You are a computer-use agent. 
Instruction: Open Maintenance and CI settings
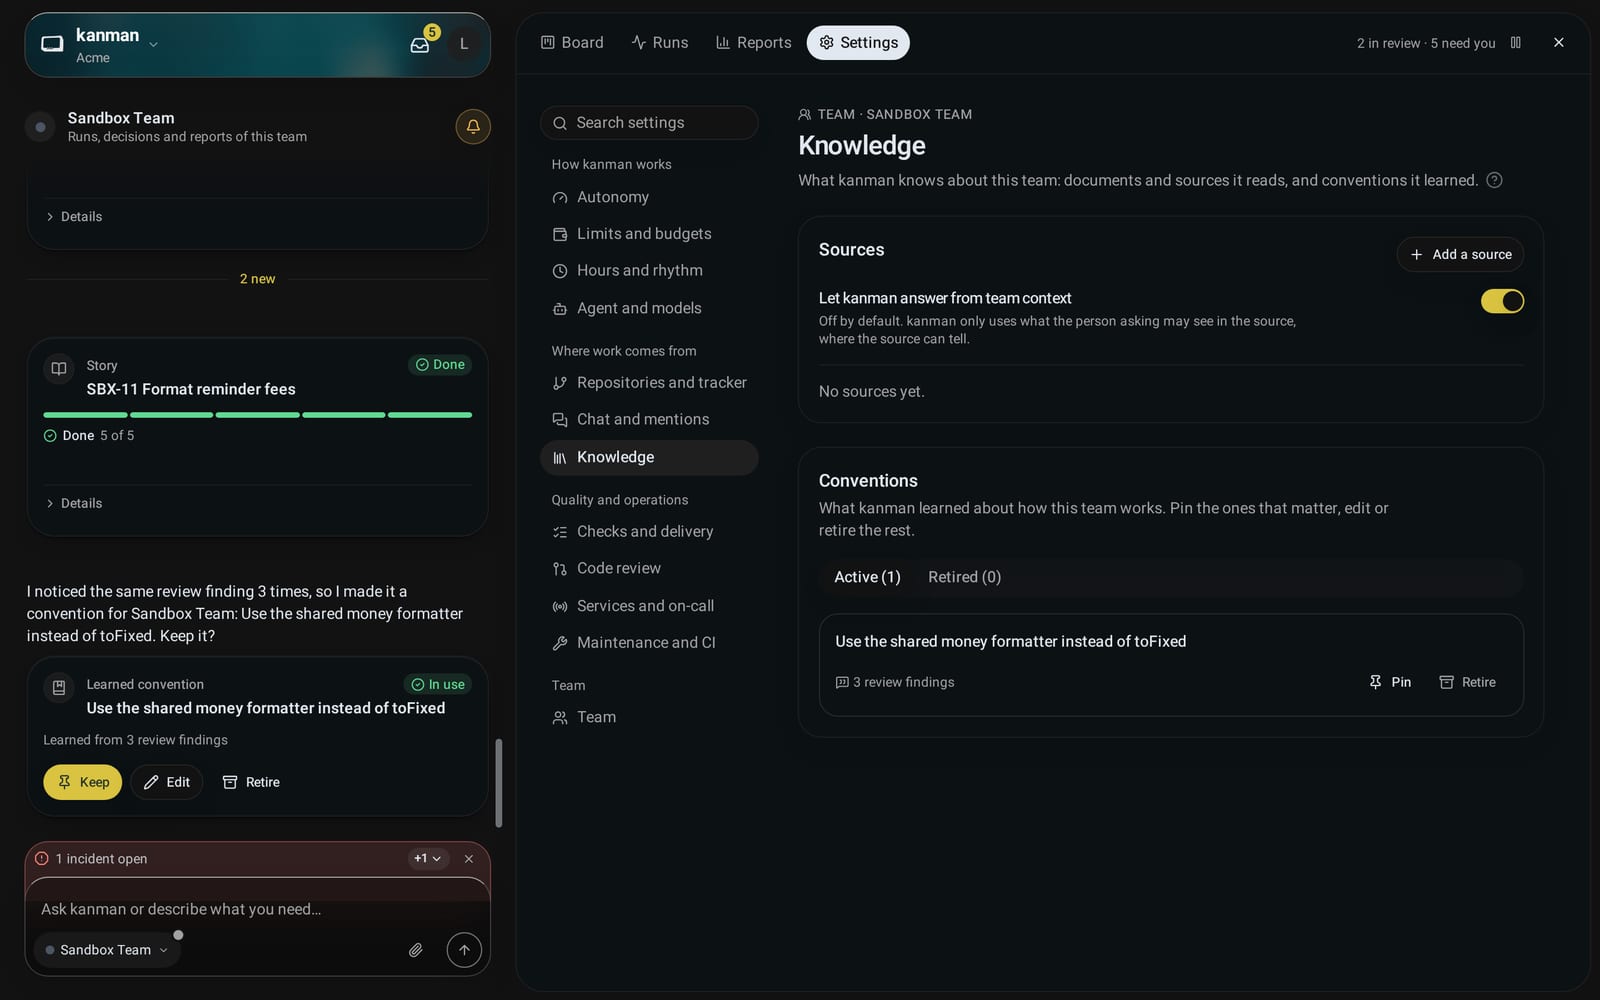(x=649, y=643)
